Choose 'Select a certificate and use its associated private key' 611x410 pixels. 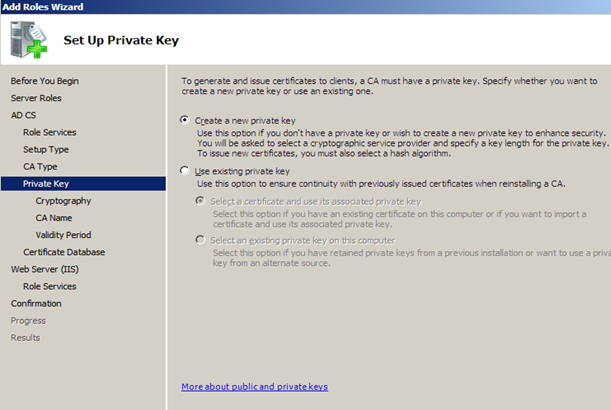pos(201,201)
